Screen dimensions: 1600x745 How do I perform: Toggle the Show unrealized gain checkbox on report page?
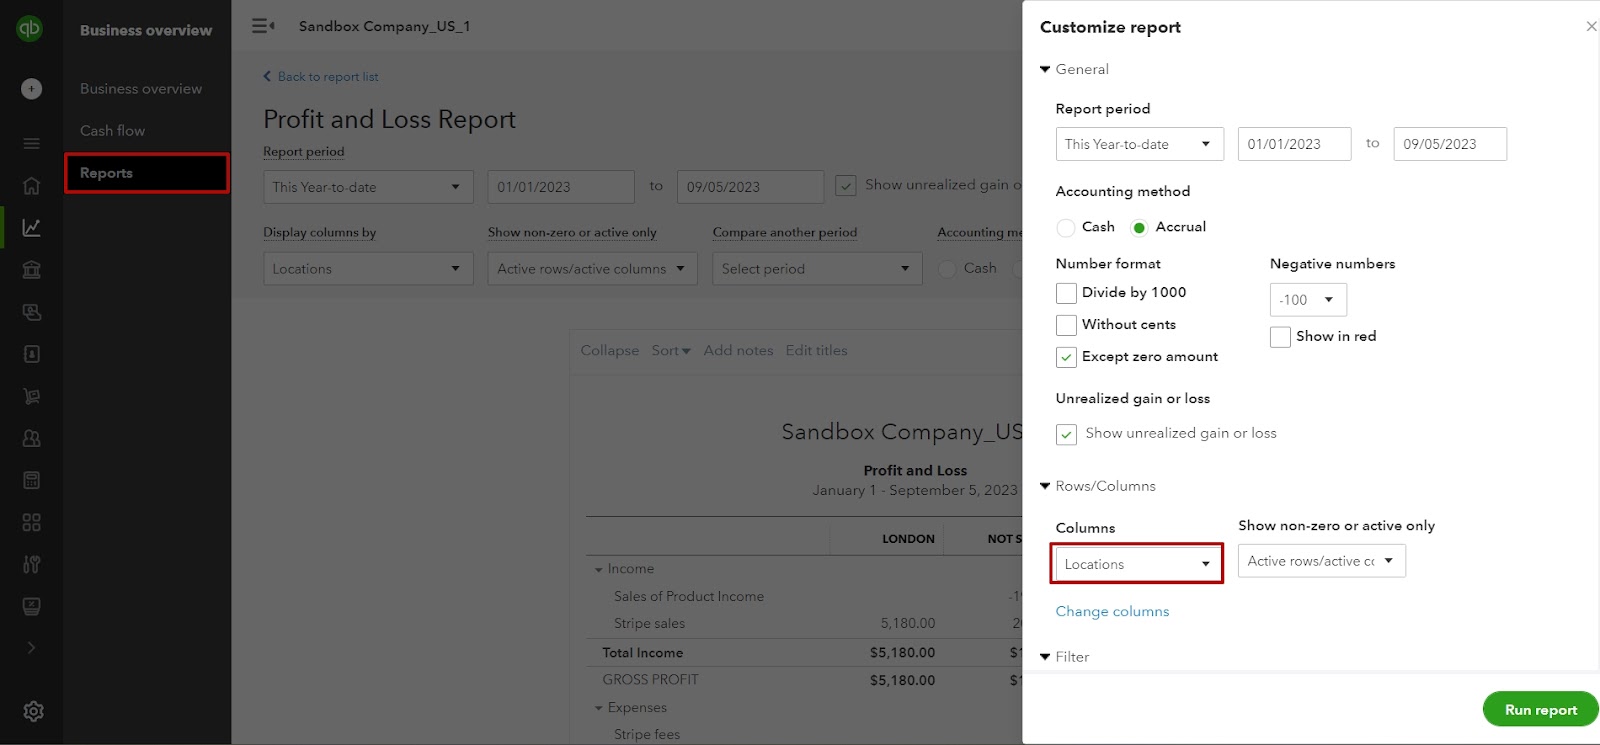point(846,186)
